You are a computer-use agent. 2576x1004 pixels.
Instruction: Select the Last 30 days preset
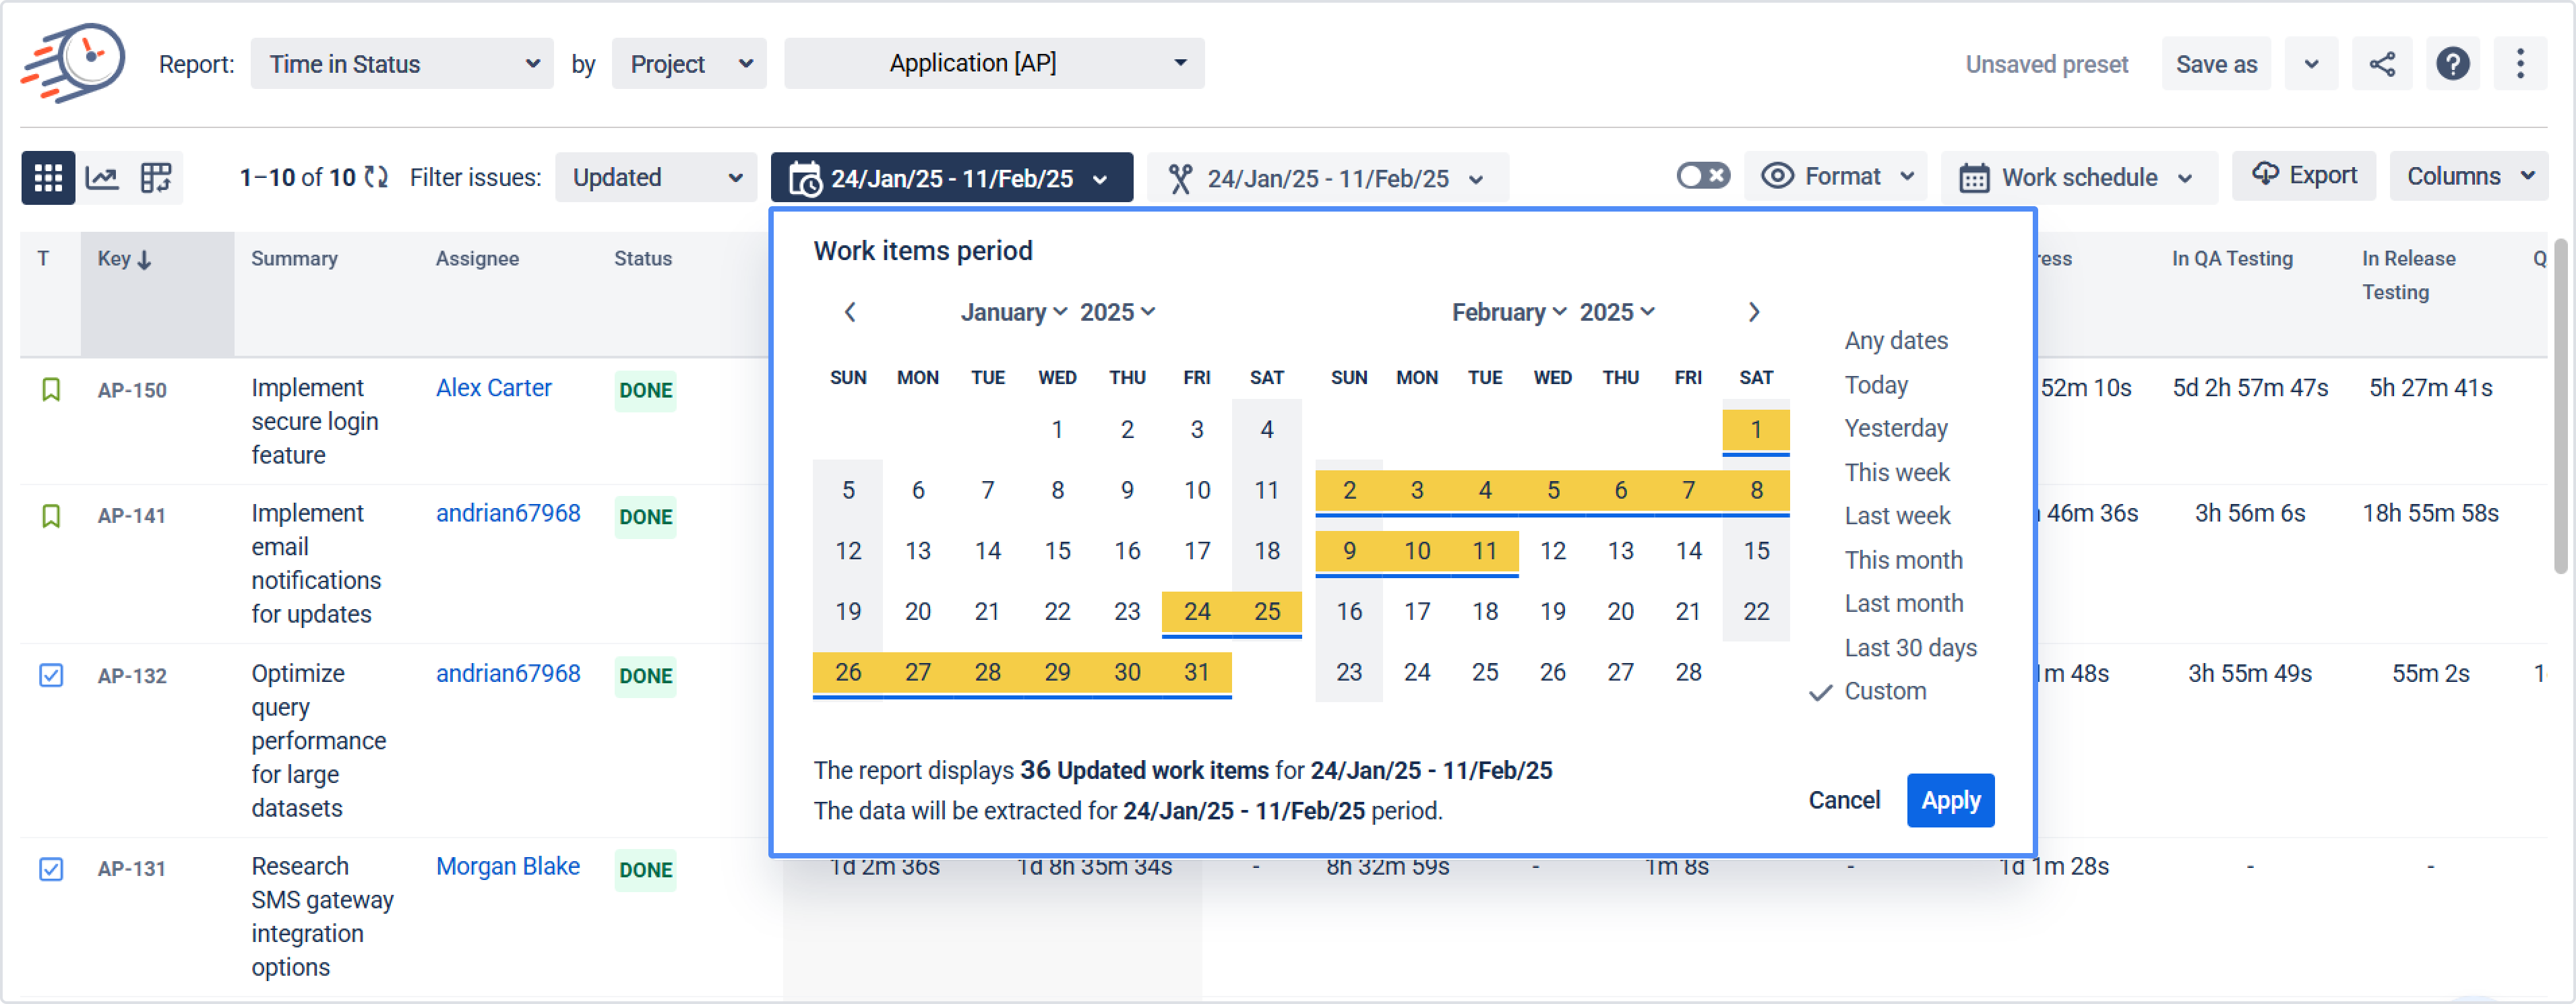coord(1910,647)
